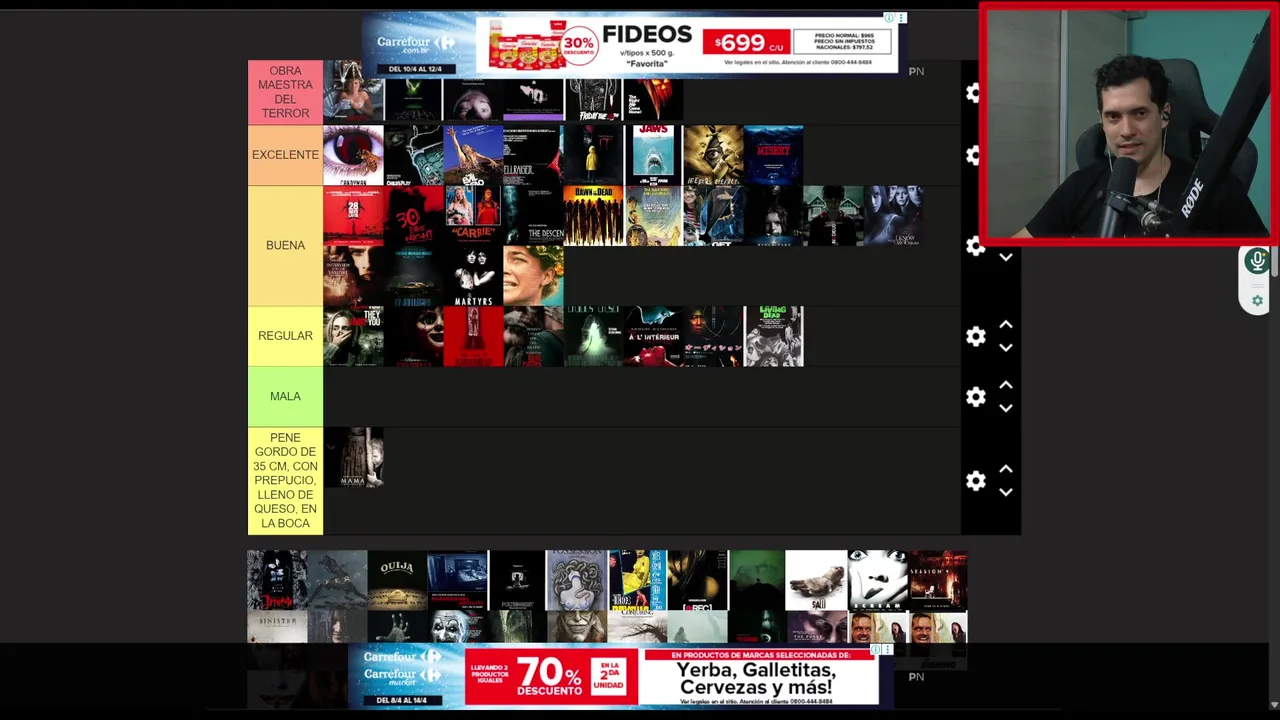Select the Martyrs poster
The image size is (1280, 720).
tap(473, 276)
